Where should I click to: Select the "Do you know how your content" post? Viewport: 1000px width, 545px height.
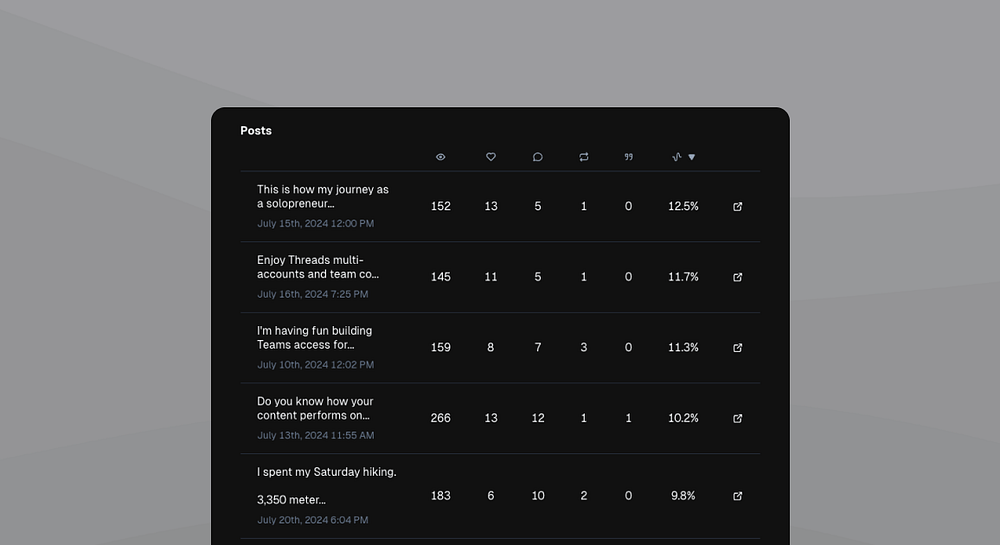pyautogui.click(x=315, y=408)
